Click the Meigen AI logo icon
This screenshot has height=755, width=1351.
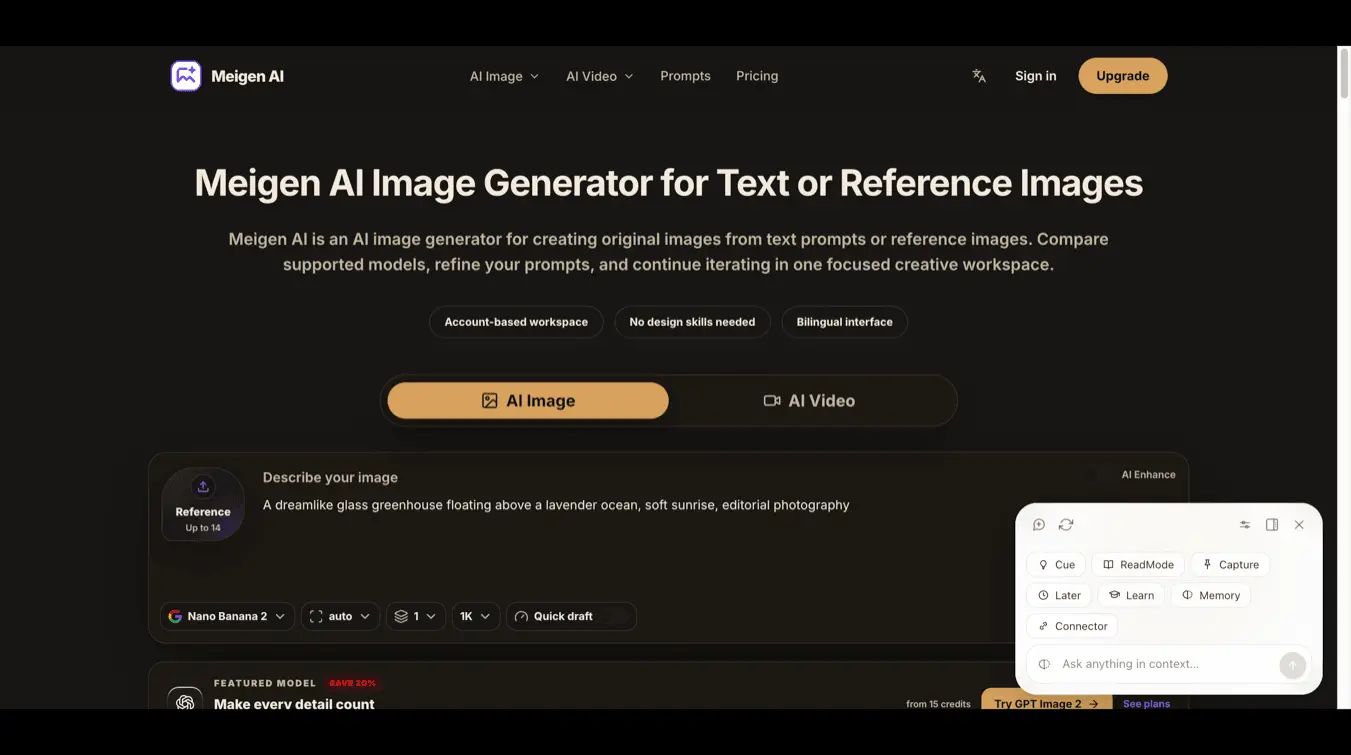tap(186, 76)
